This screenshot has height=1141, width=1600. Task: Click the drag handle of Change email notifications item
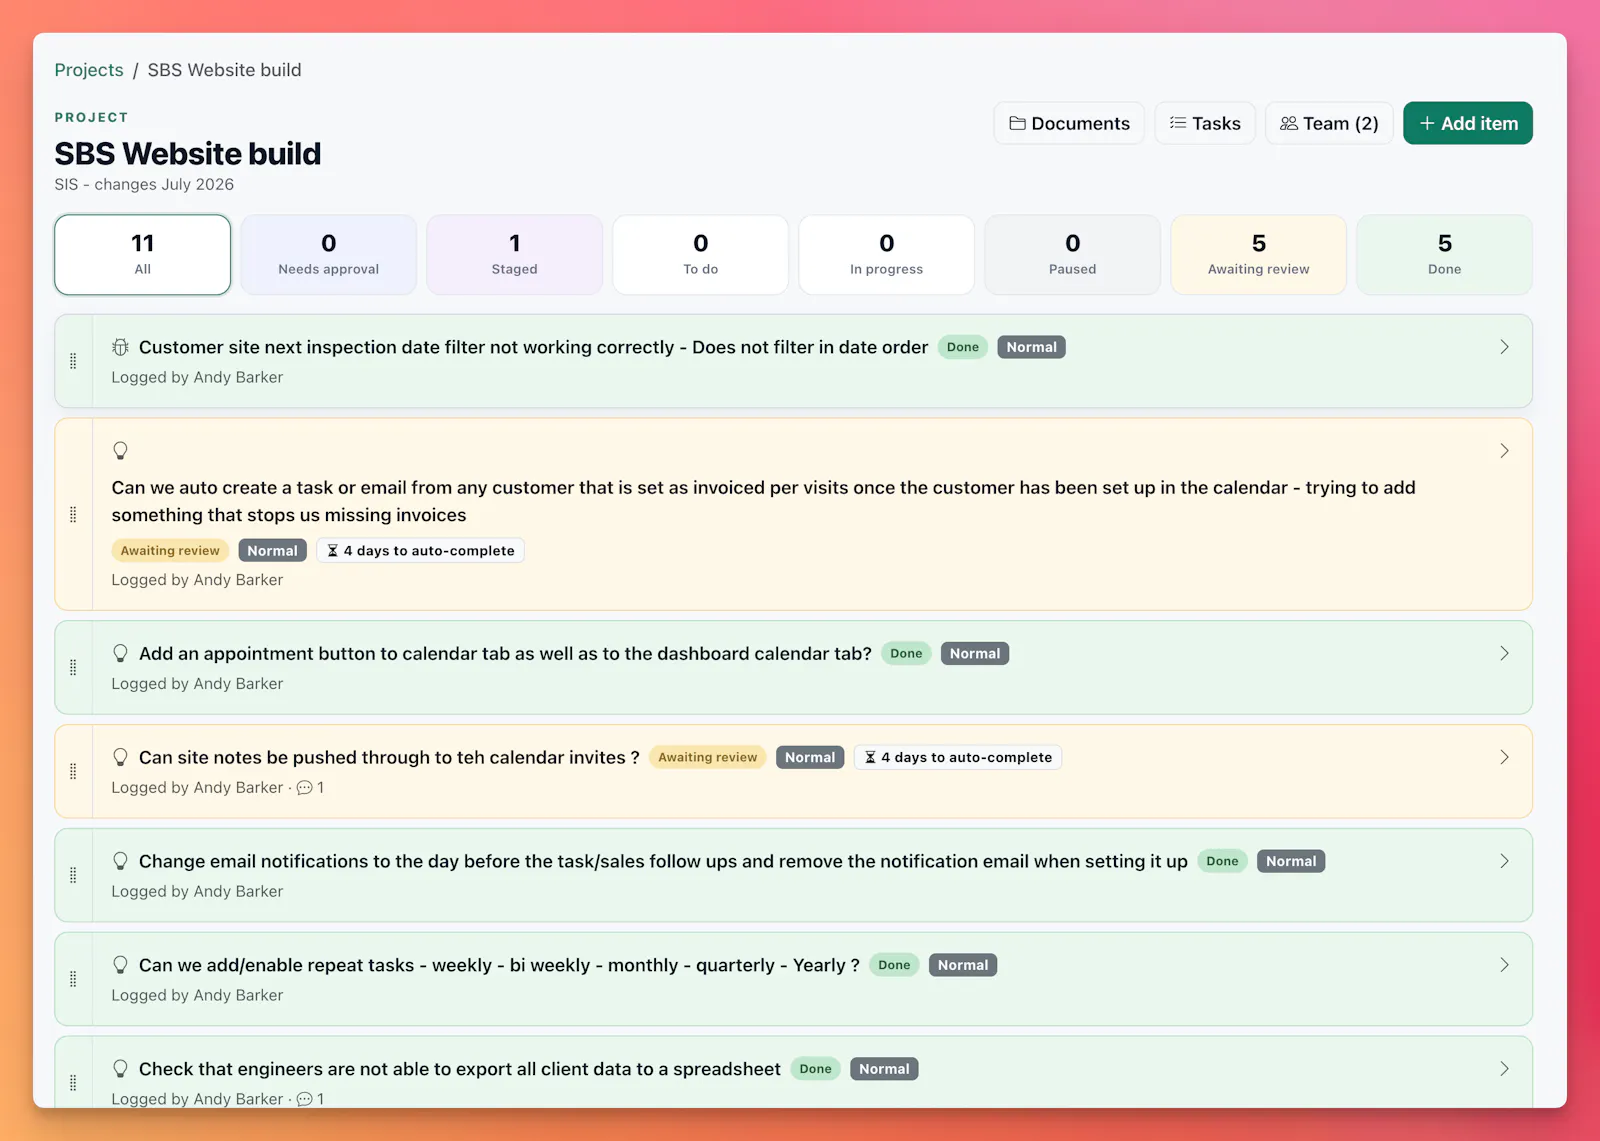pos(73,875)
